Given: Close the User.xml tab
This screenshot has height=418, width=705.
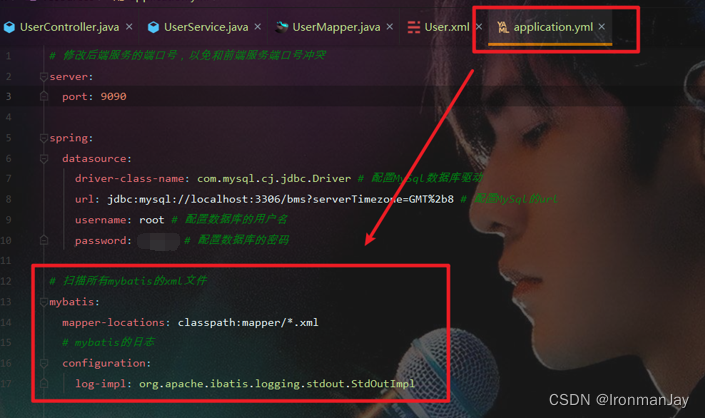Looking at the screenshot, I should coord(479,27).
